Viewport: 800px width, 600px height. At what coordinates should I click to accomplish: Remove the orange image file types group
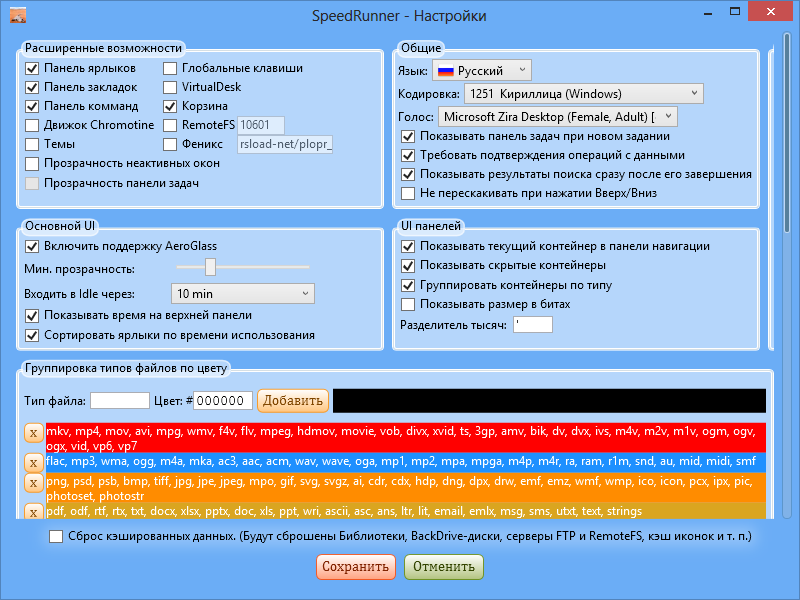coord(33,483)
